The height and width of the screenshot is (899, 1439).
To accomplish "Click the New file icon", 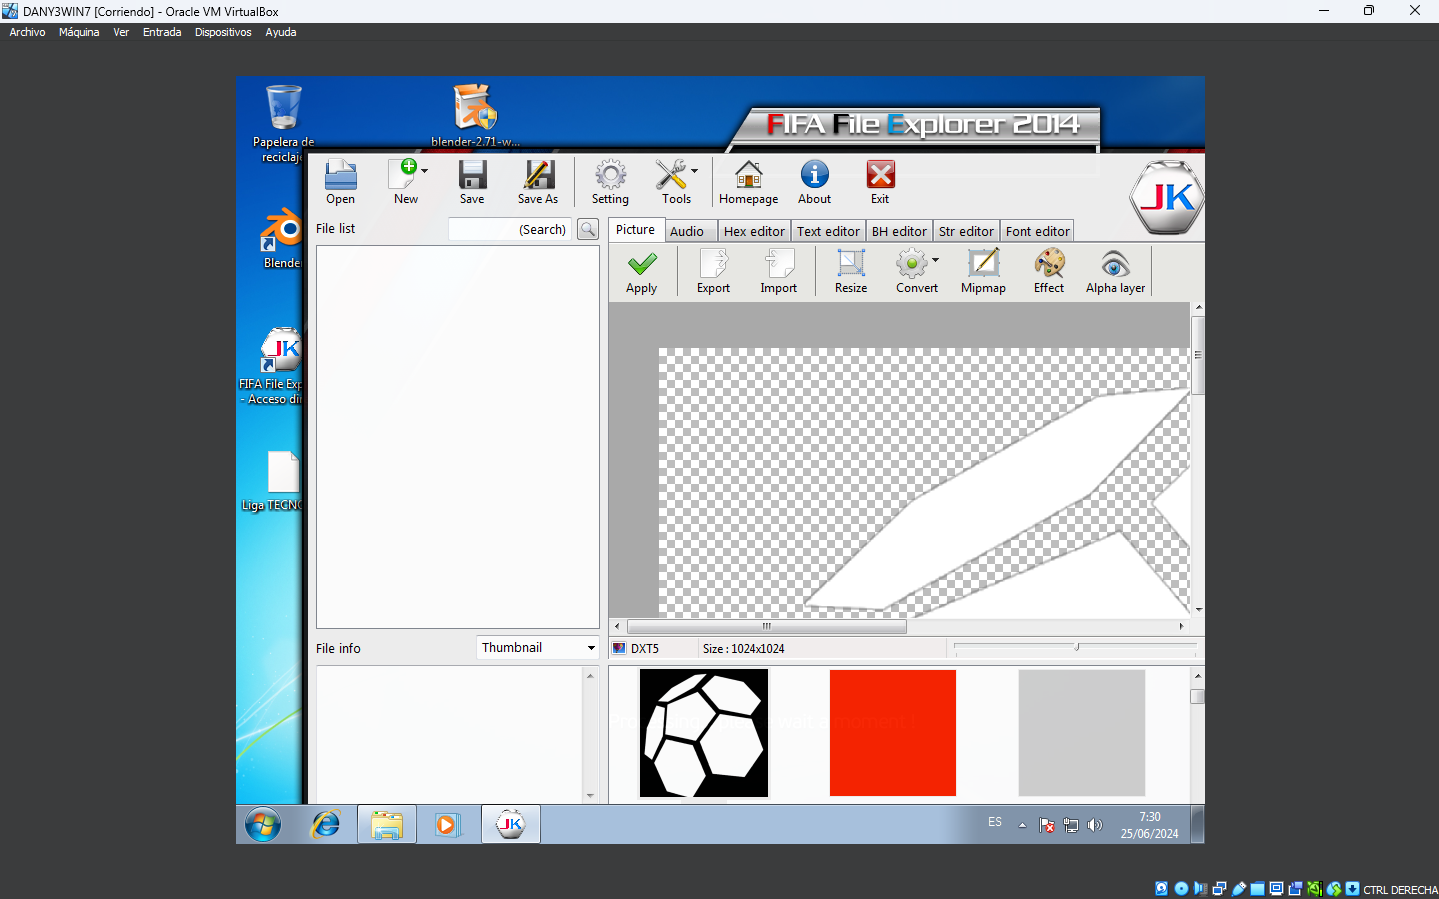I will pyautogui.click(x=403, y=174).
